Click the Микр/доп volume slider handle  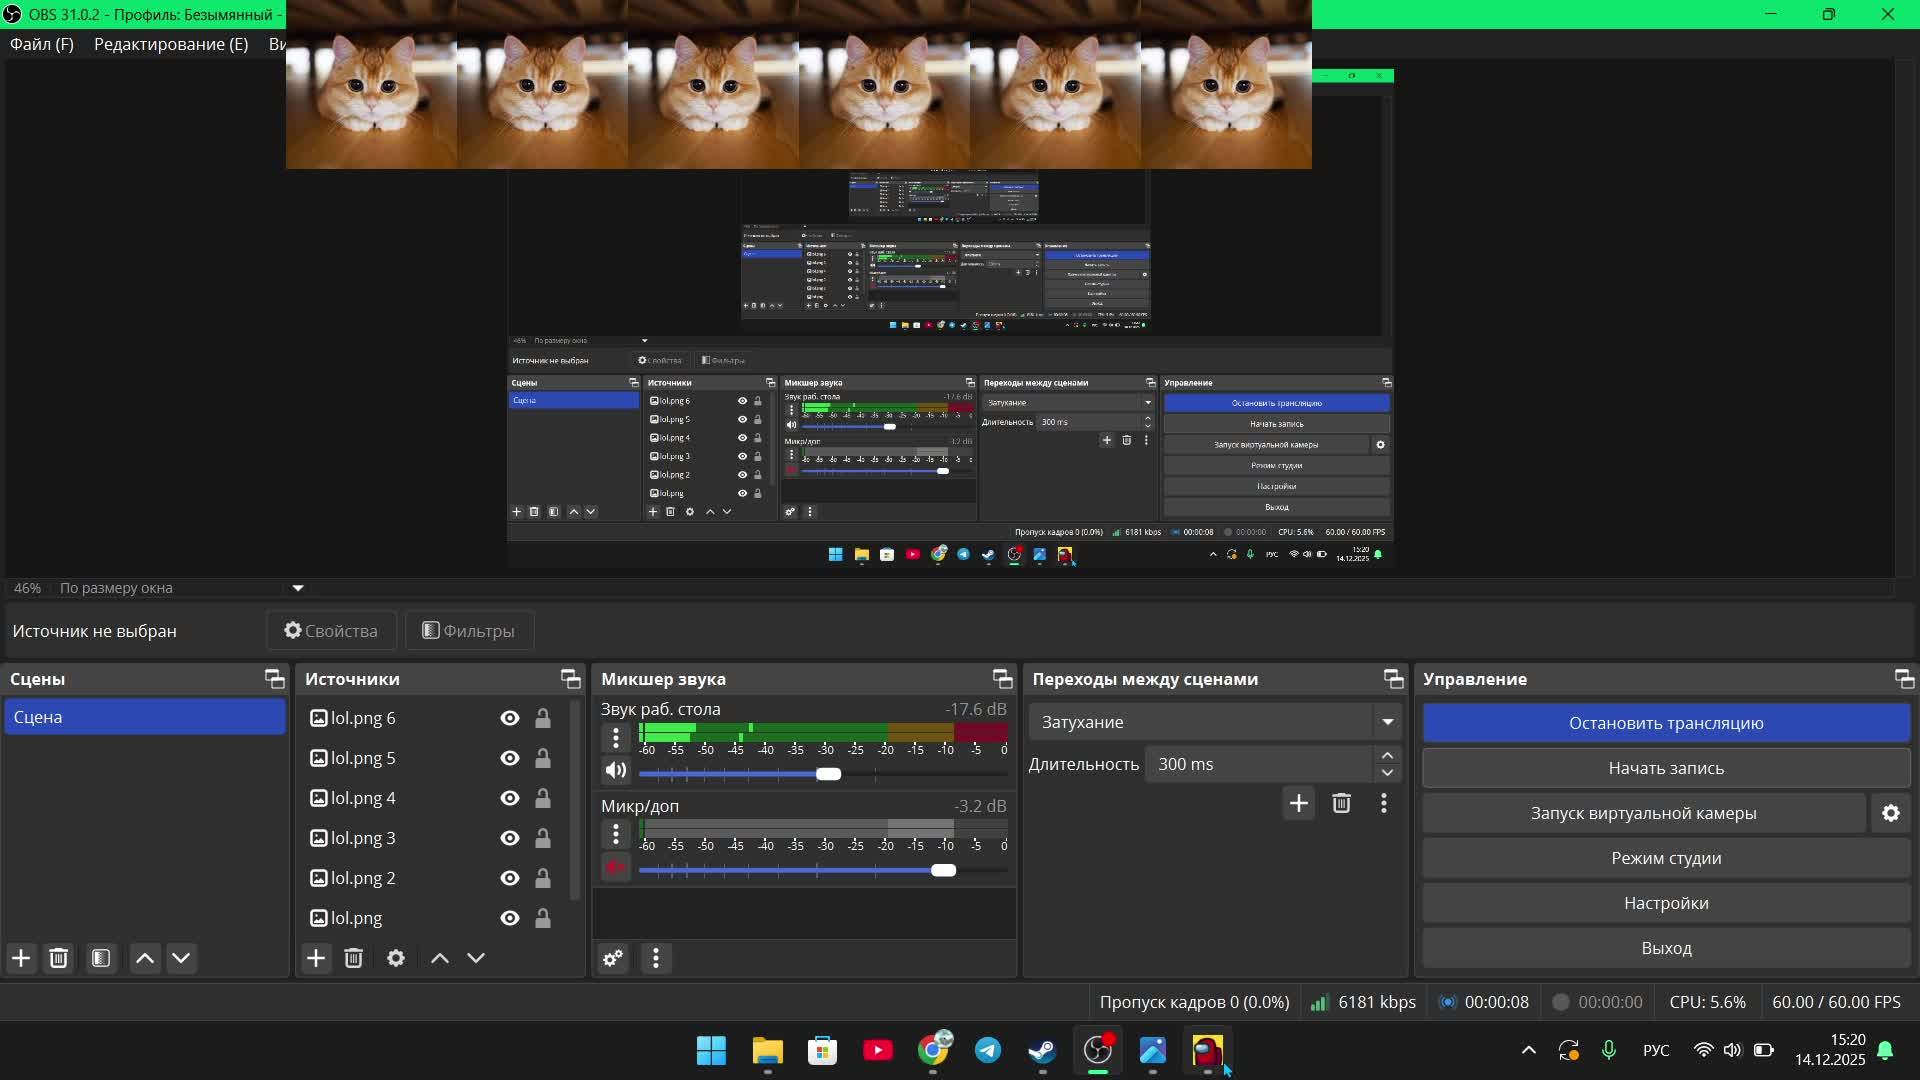(x=943, y=870)
